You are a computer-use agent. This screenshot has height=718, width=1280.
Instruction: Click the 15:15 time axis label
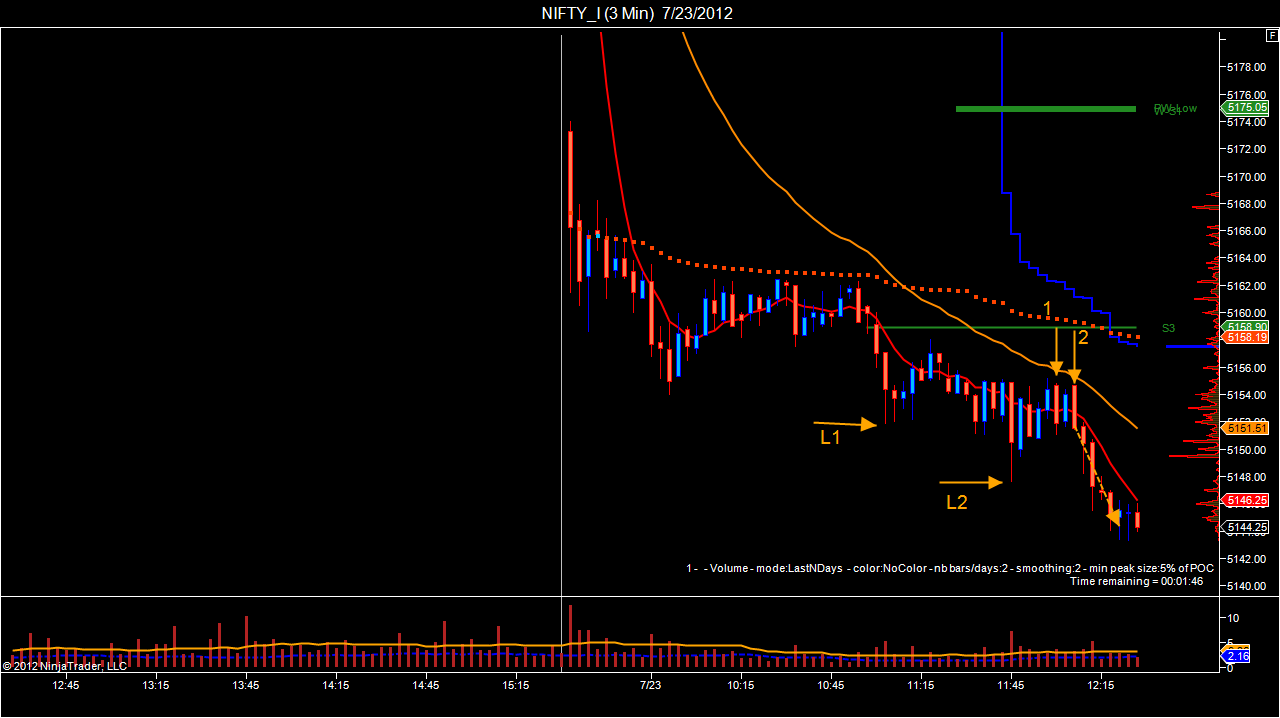tap(516, 685)
